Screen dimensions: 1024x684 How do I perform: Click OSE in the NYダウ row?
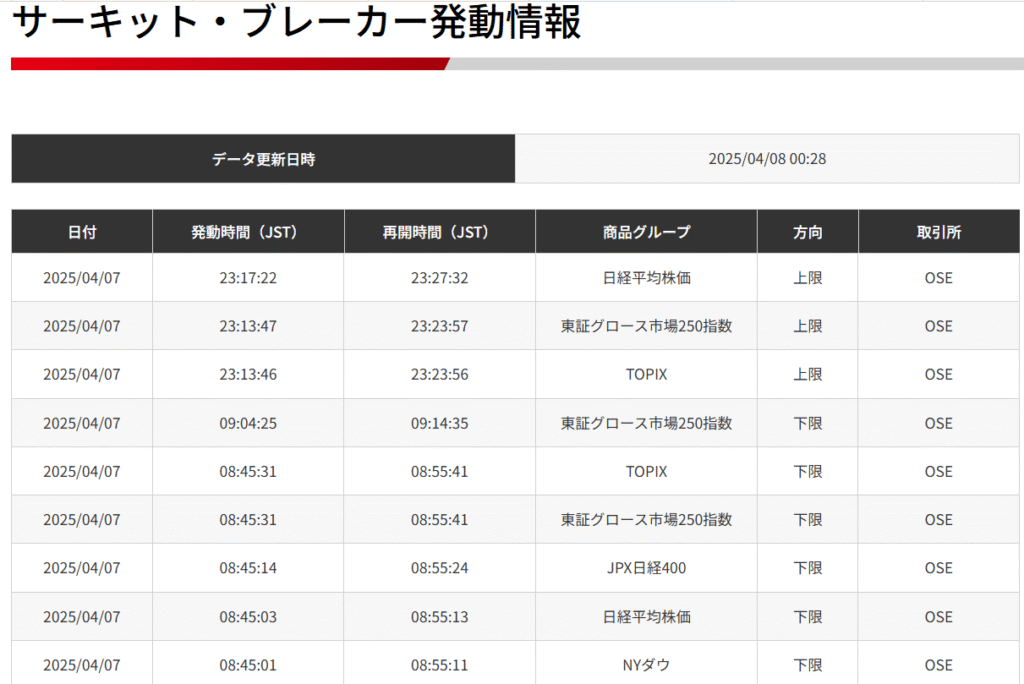point(938,665)
